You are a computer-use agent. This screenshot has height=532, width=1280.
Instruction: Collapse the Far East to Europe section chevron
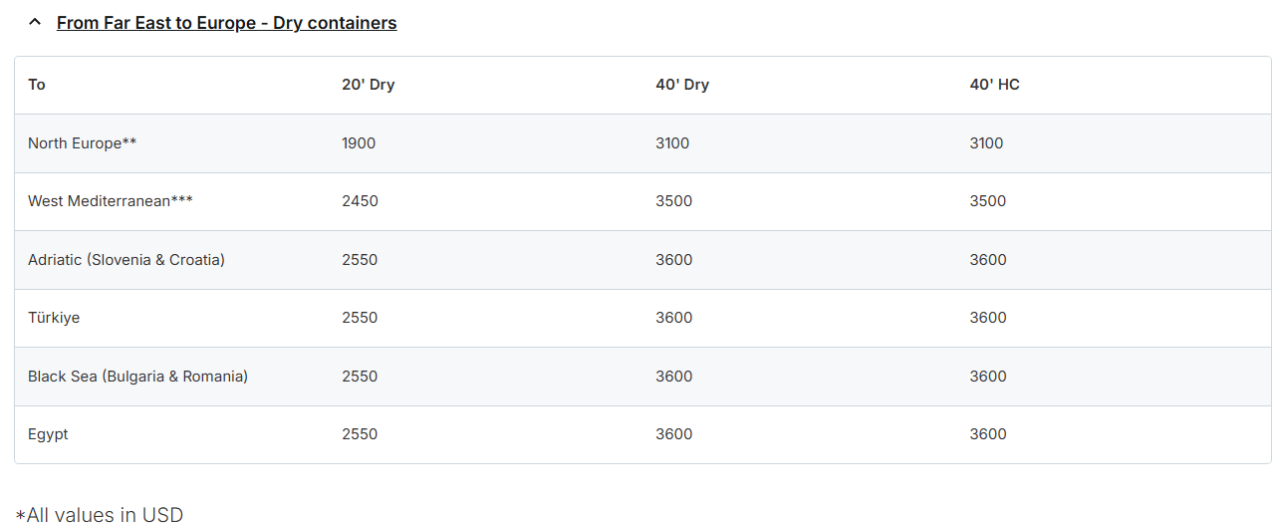pyautogui.click(x=36, y=23)
